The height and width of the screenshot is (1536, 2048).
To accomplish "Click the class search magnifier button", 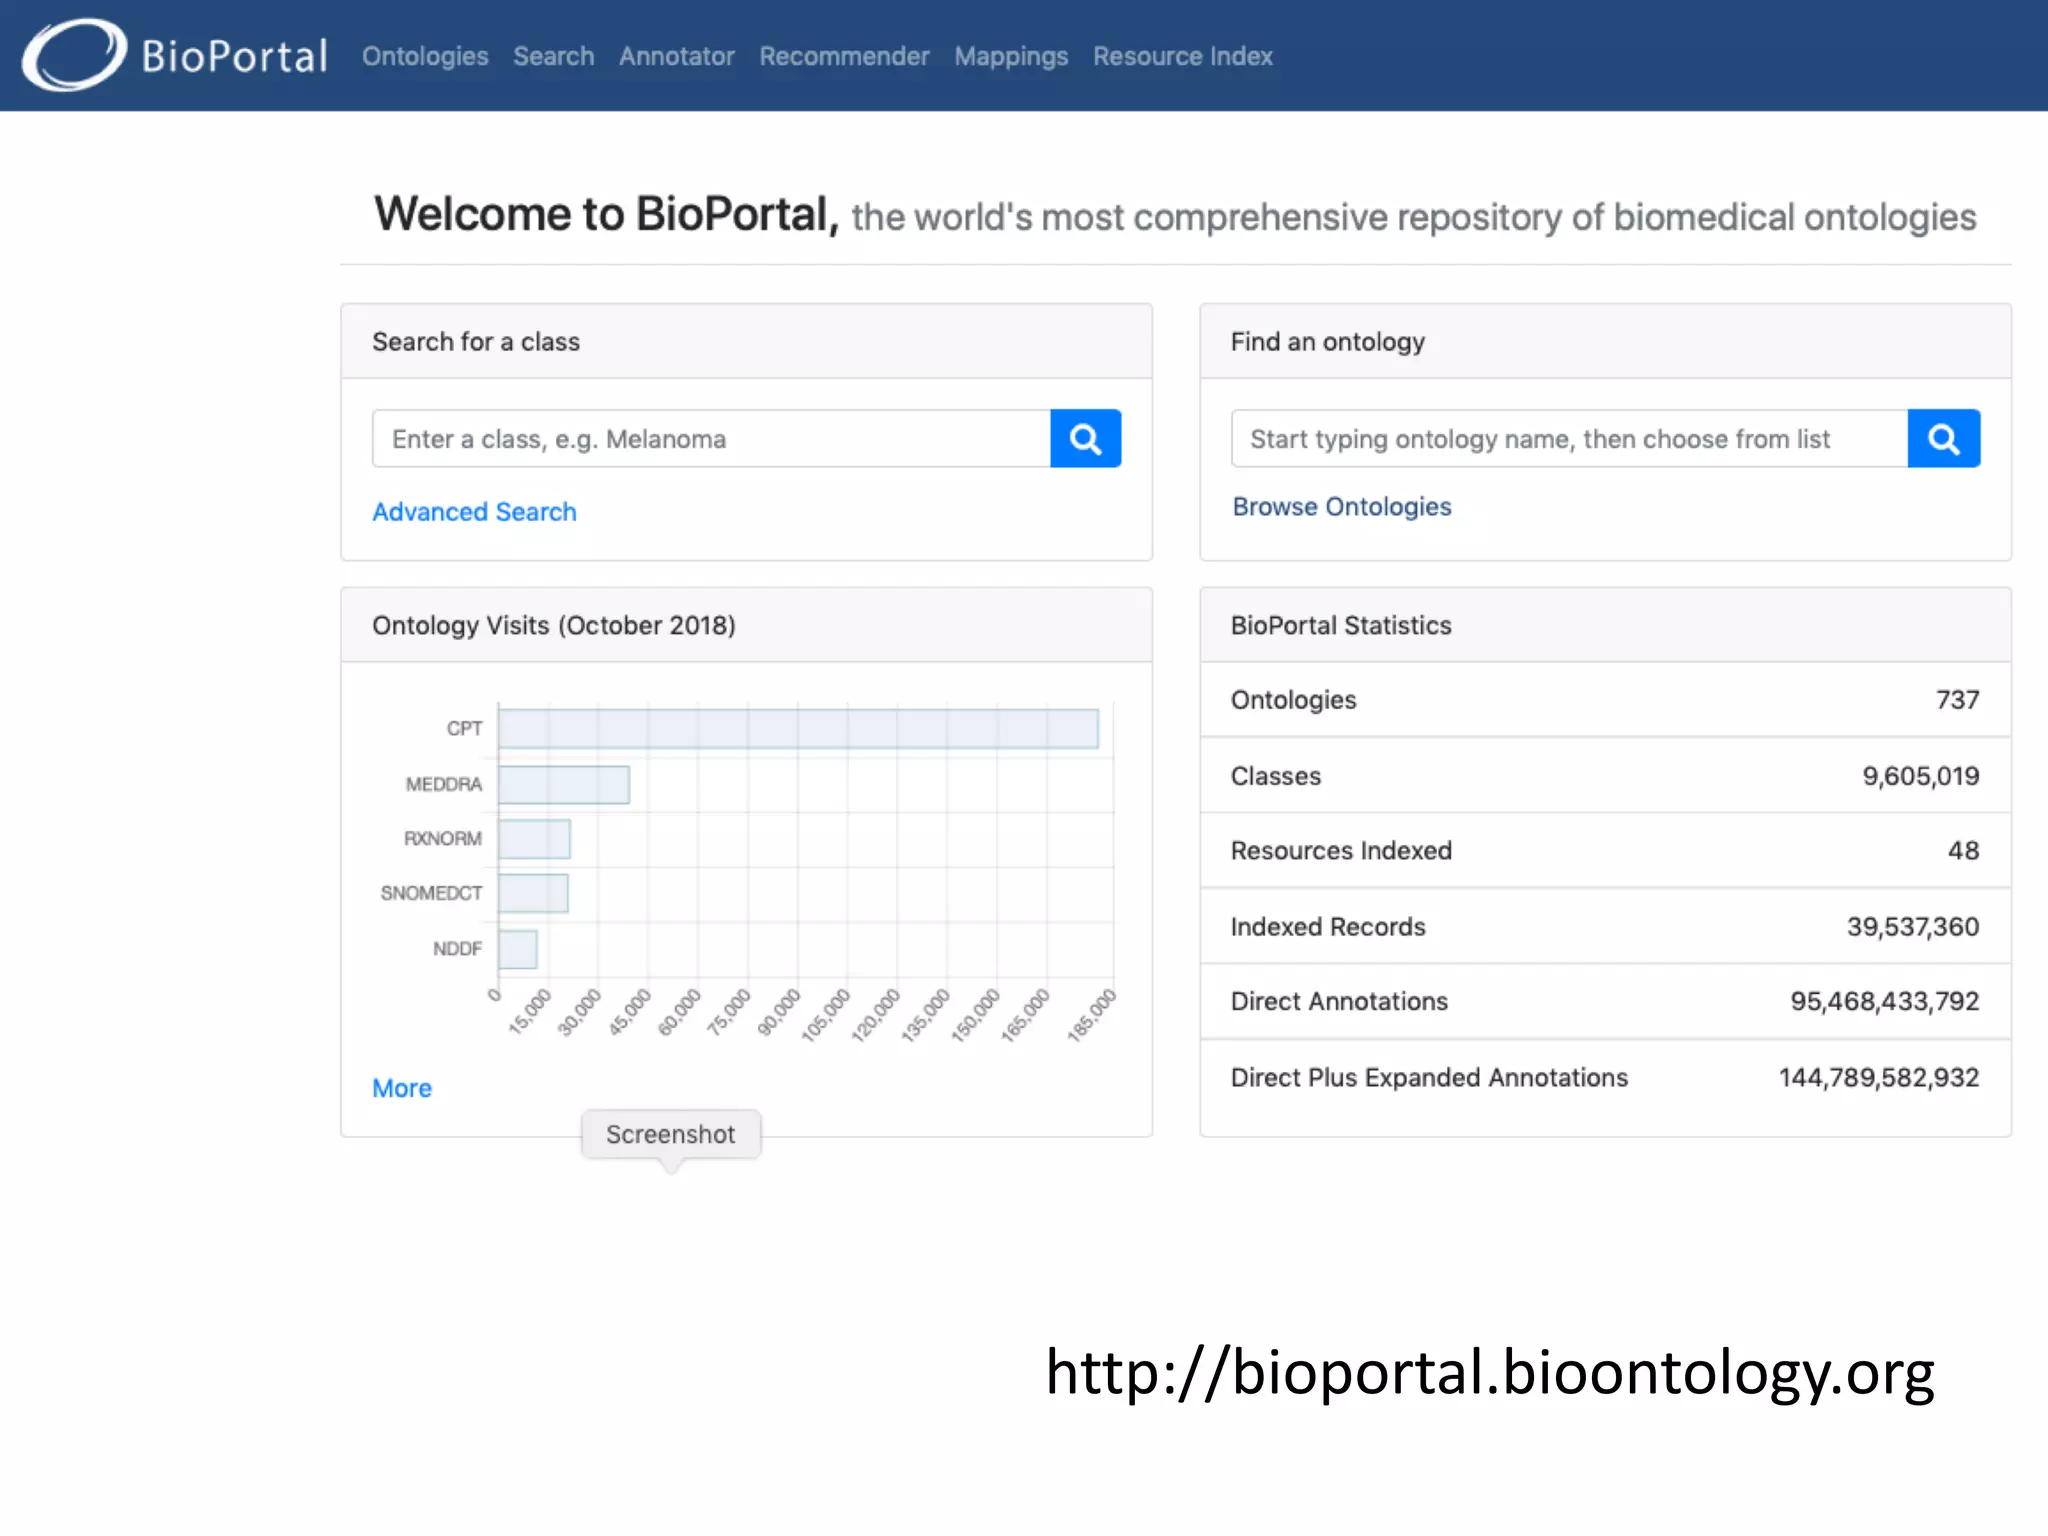I will click(1085, 438).
